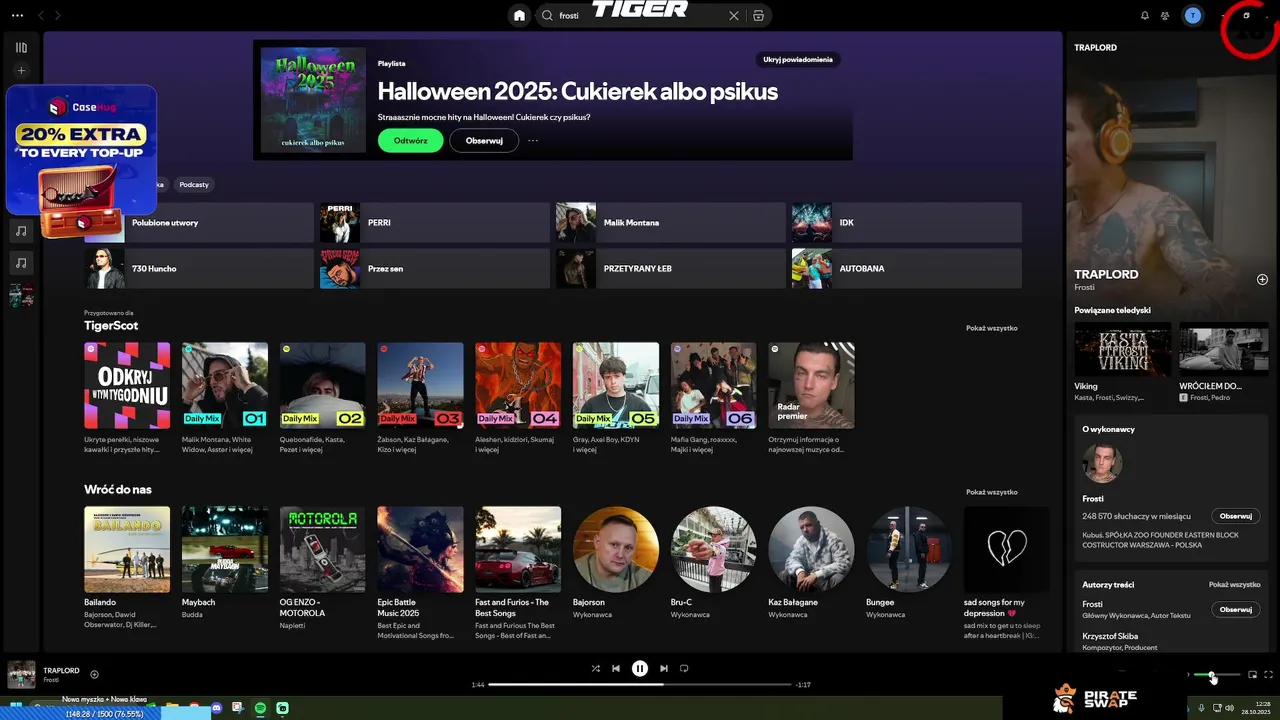The image size is (1280, 720).
Task: Open the mini player icon
Action: point(1252,675)
